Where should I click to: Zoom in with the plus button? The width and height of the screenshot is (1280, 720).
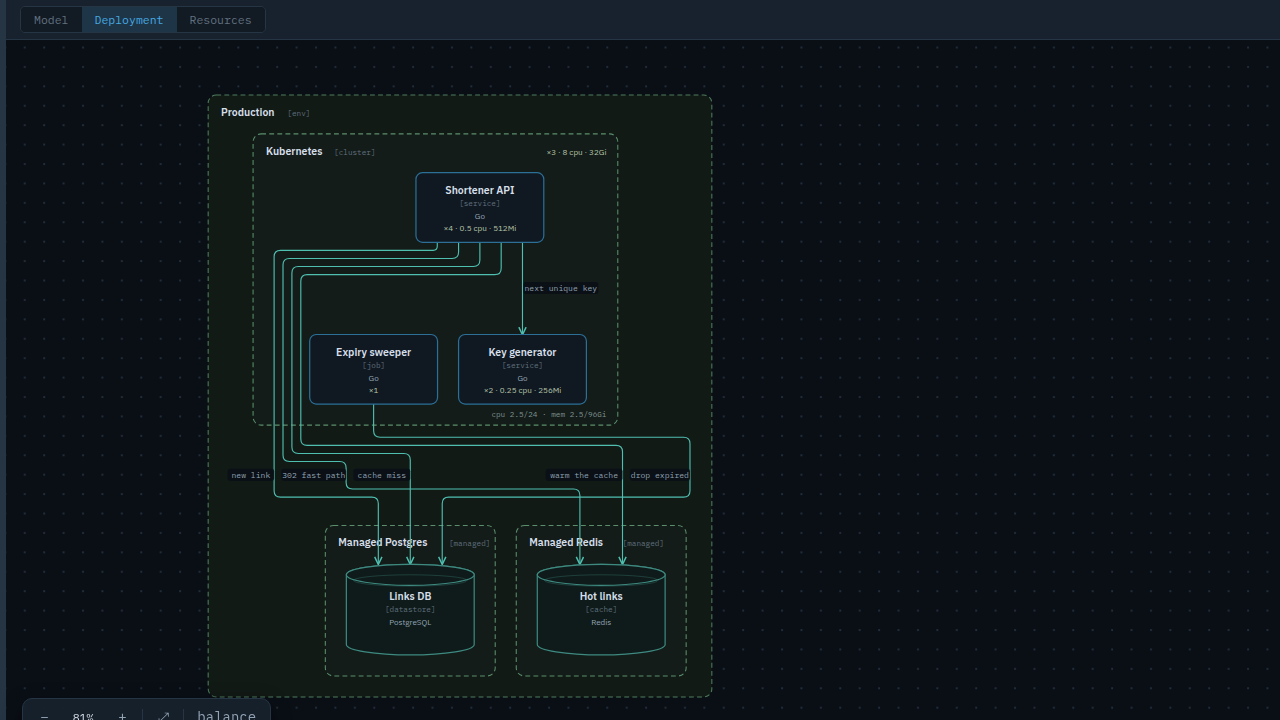[x=122, y=716]
